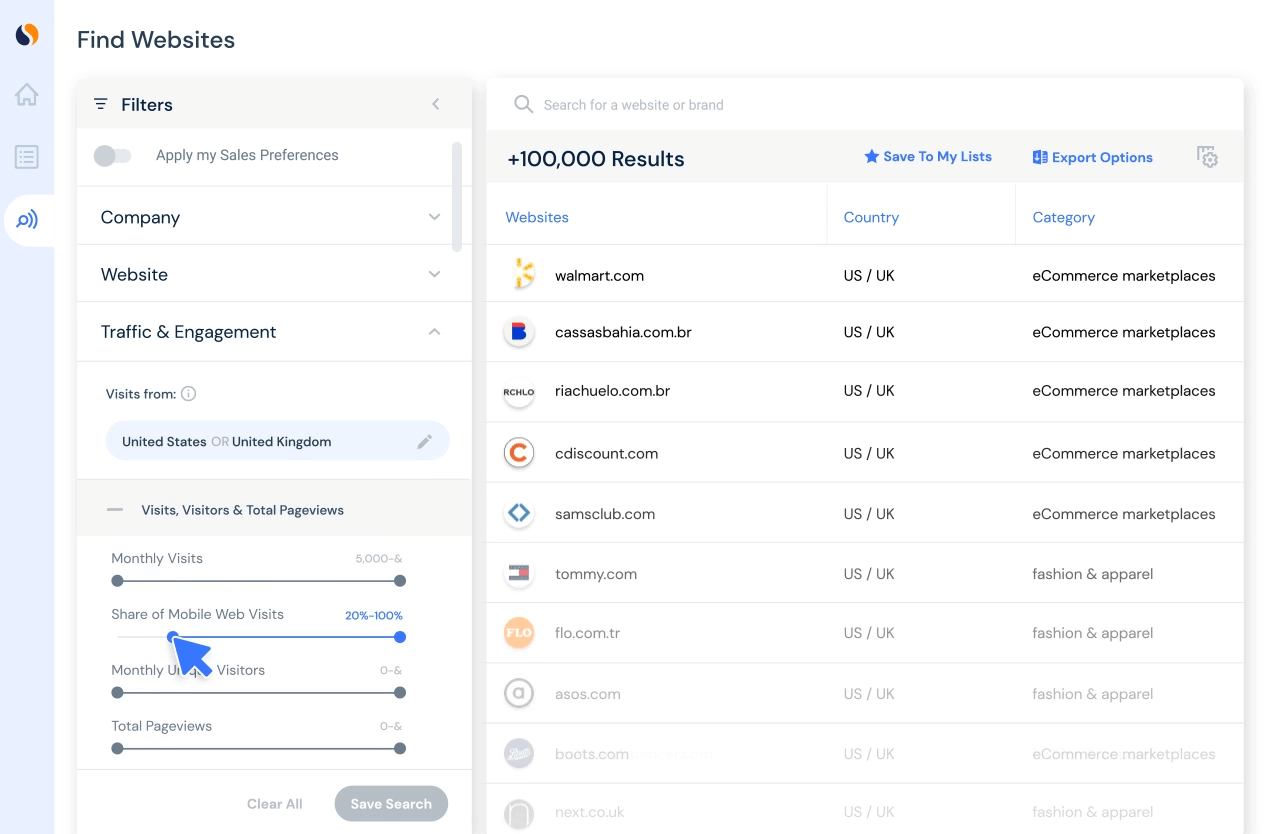
Task: Open the asos.com row link
Action: coord(588,694)
